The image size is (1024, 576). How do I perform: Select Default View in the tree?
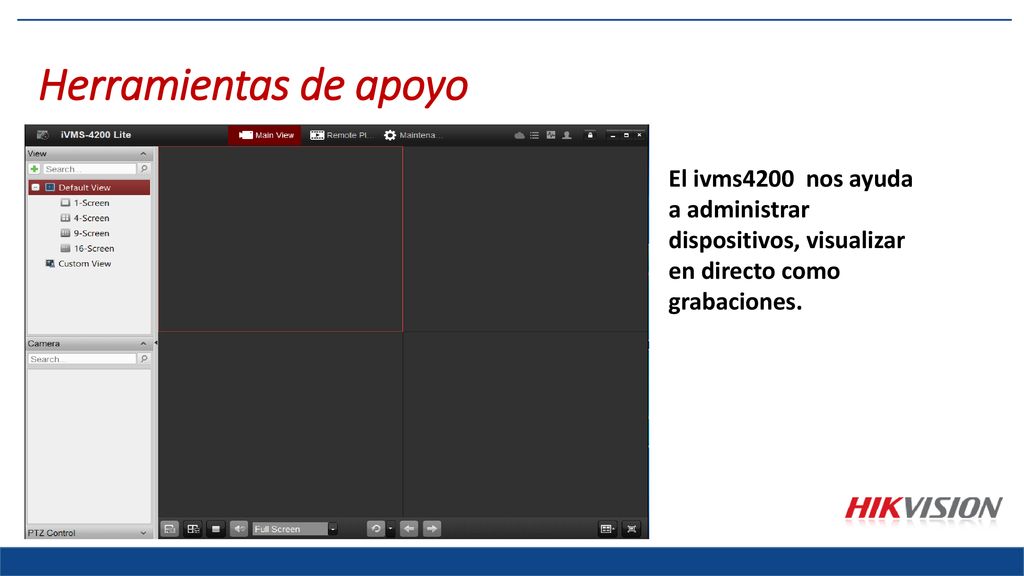[x=89, y=187]
